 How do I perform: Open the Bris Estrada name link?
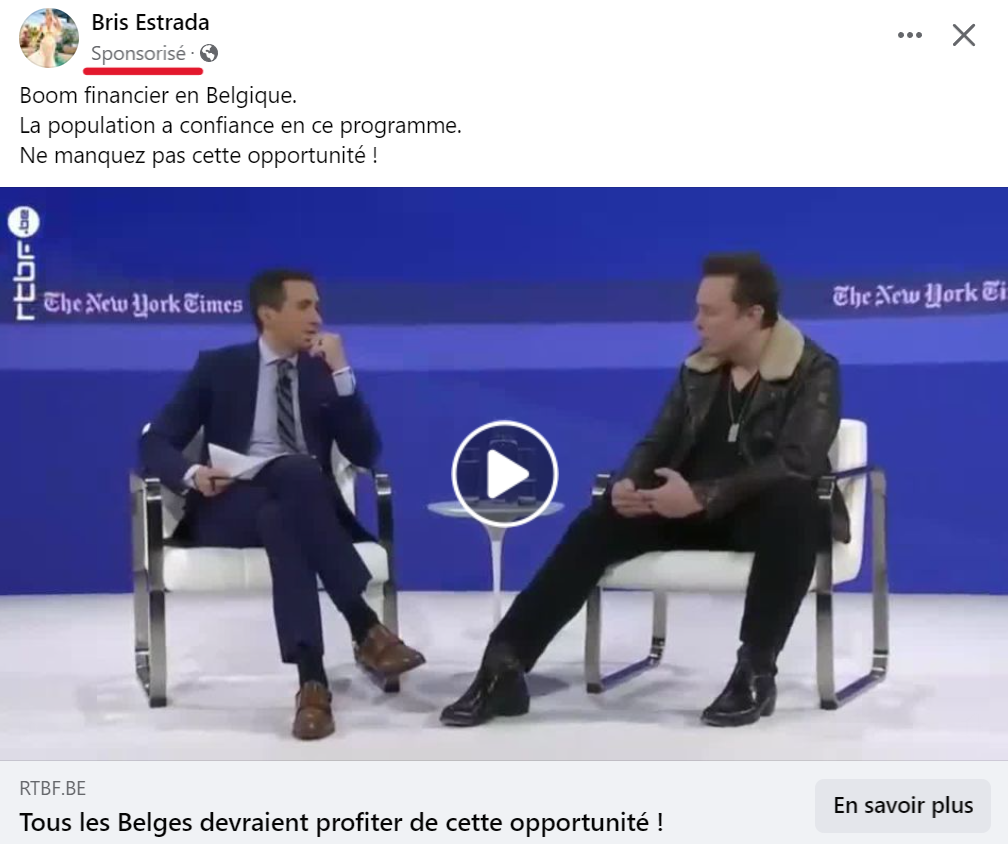(x=150, y=22)
